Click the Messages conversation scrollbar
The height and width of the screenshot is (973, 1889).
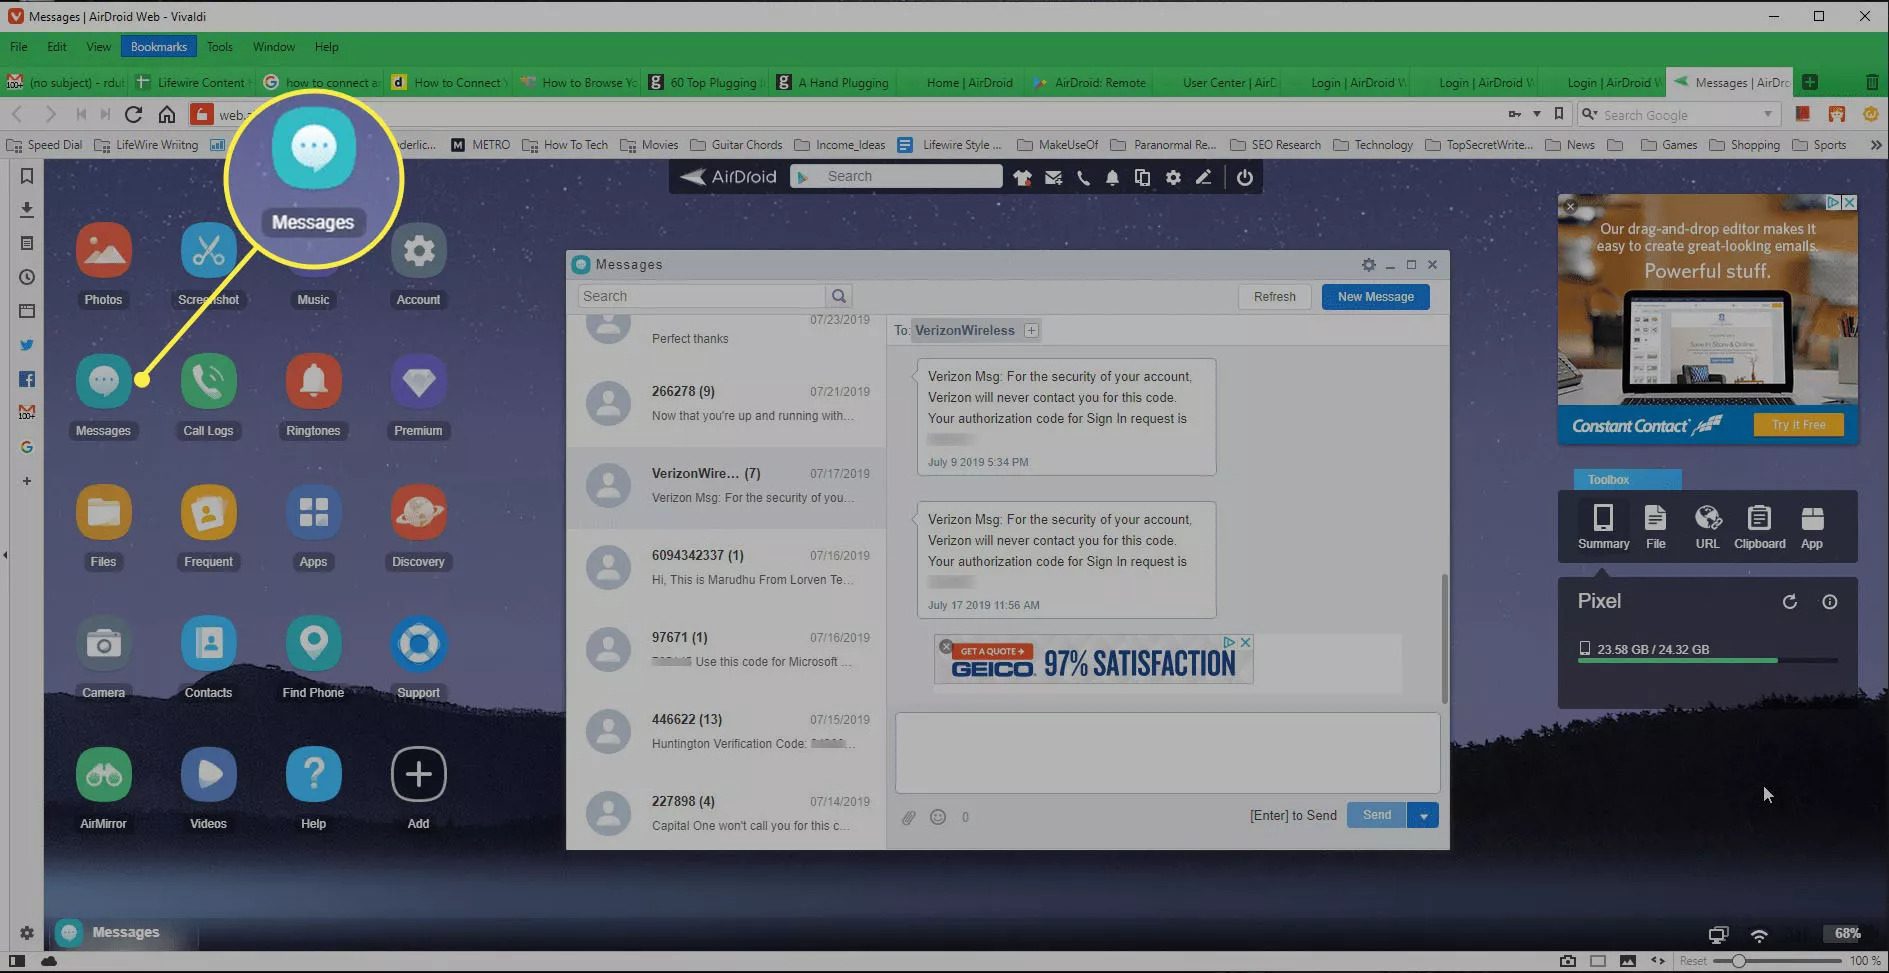click(x=1444, y=638)
